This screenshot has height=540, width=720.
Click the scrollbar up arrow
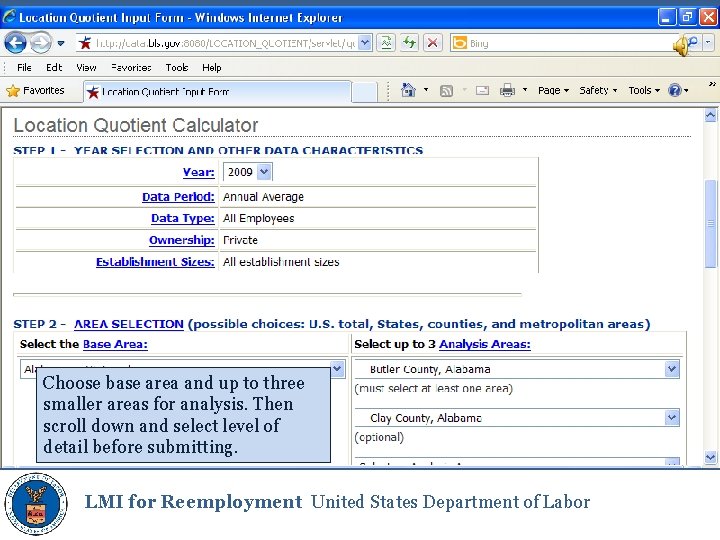coord(710,115)
